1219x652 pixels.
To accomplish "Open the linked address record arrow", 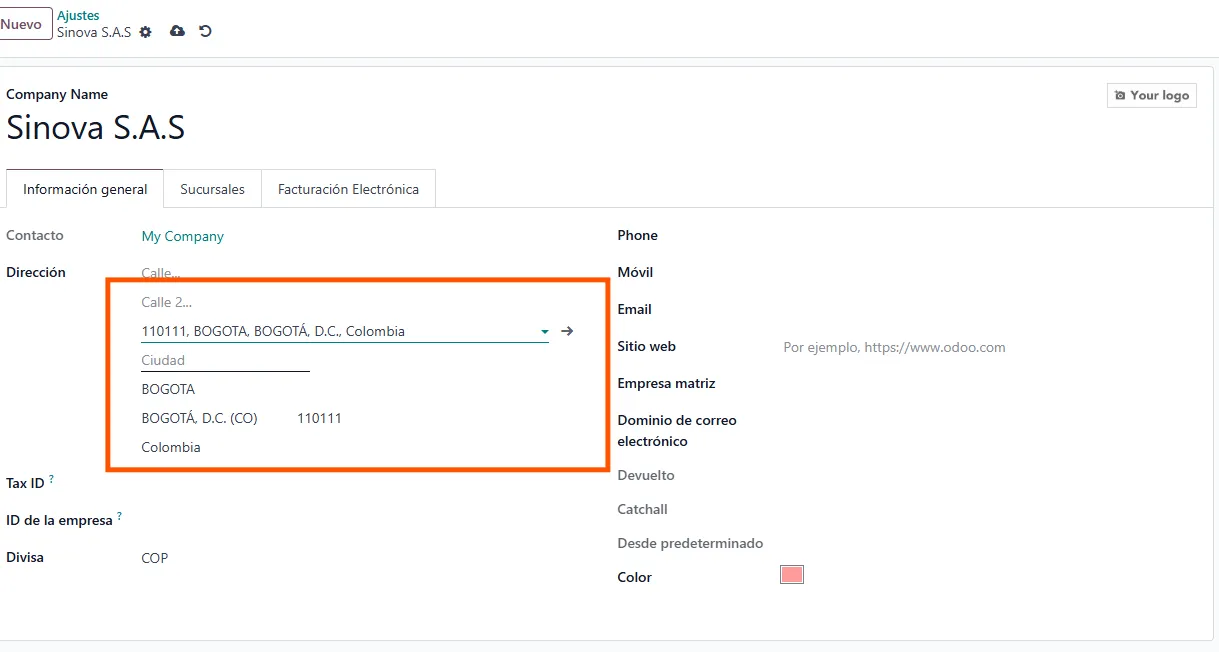I will coord(567,331).
